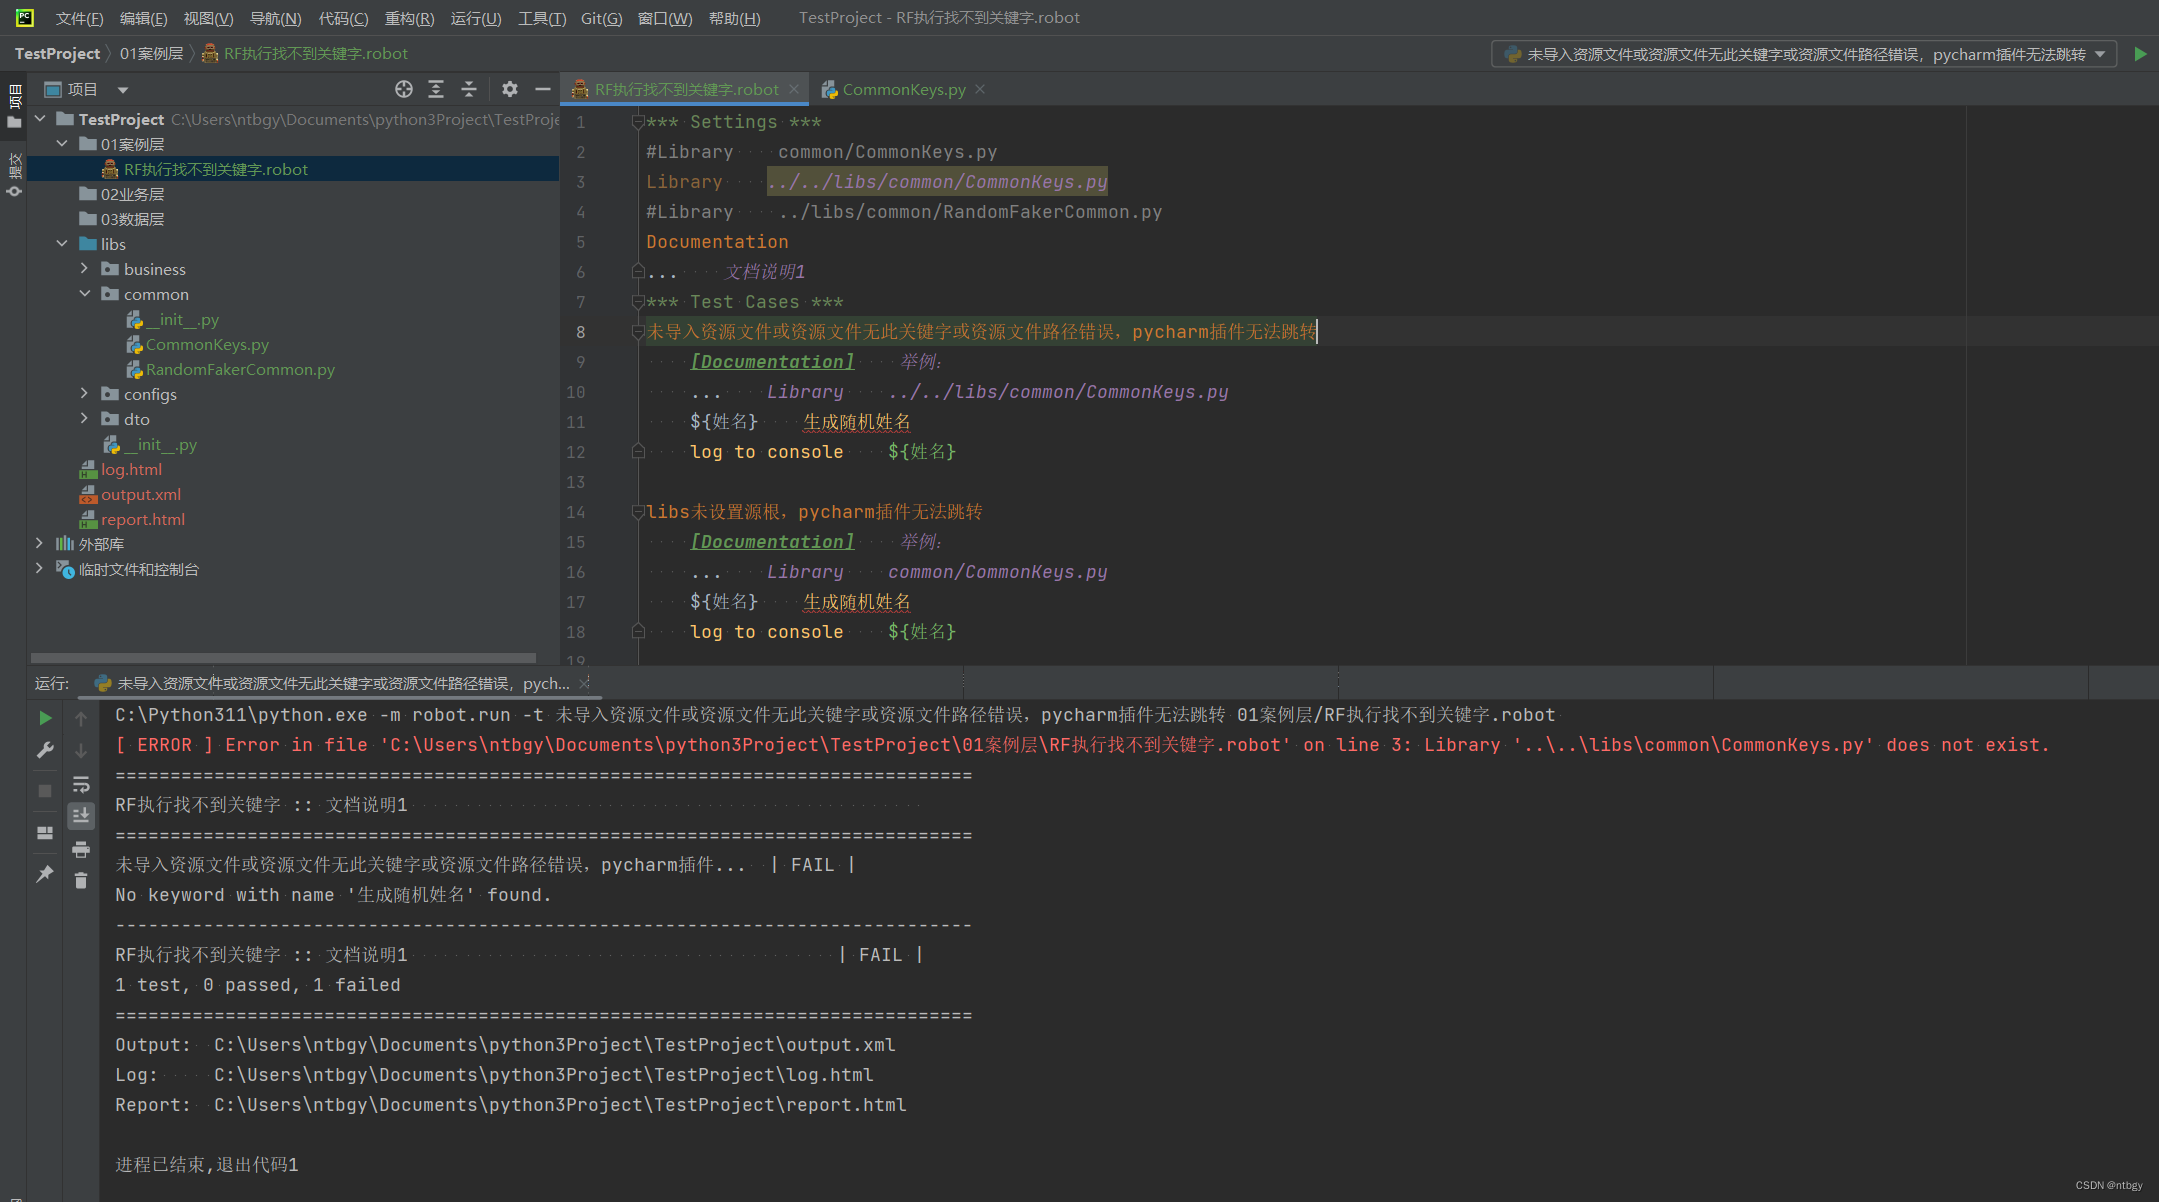
Task: Click the green Run button in top toolbar
Action: pyautogui.click(x=2140, y=54)
